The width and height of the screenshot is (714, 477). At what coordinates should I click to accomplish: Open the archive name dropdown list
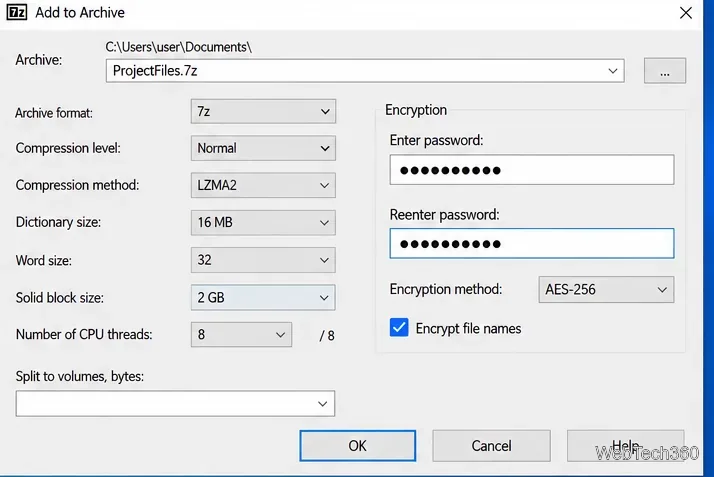click(x=612, y=71)
